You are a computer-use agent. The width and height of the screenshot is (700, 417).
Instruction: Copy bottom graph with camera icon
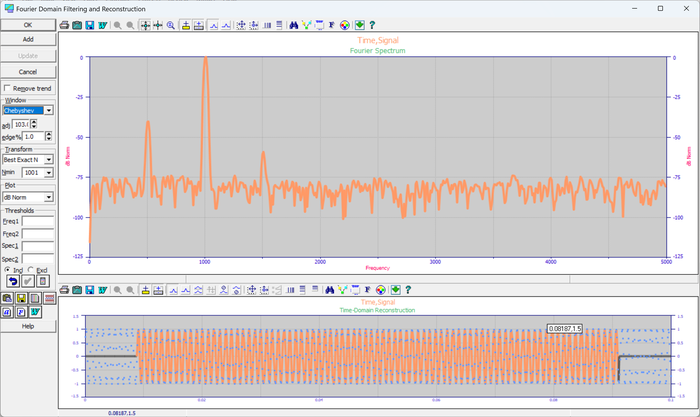click(77, 290)
